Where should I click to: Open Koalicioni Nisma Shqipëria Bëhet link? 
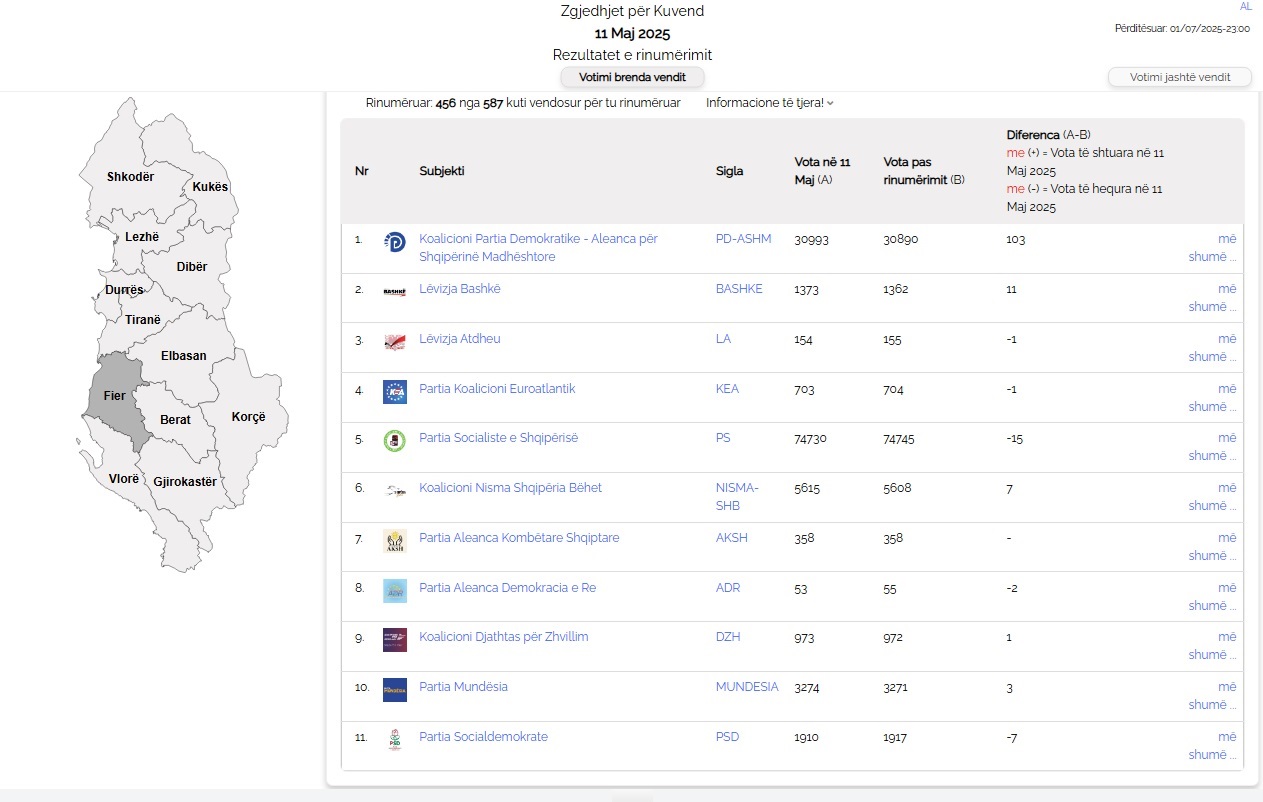(x=510, y=488)
